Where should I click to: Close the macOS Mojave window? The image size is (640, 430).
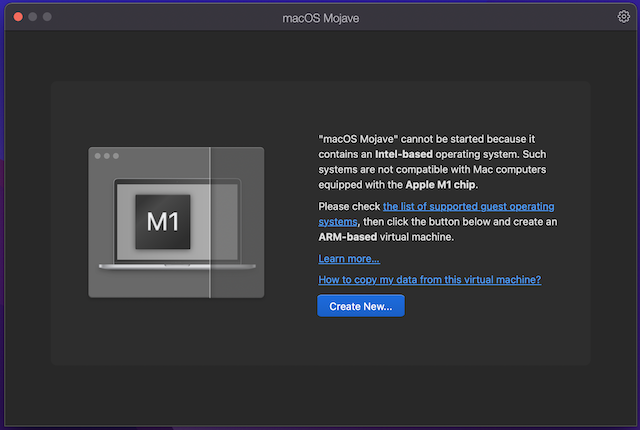point(18,17)
